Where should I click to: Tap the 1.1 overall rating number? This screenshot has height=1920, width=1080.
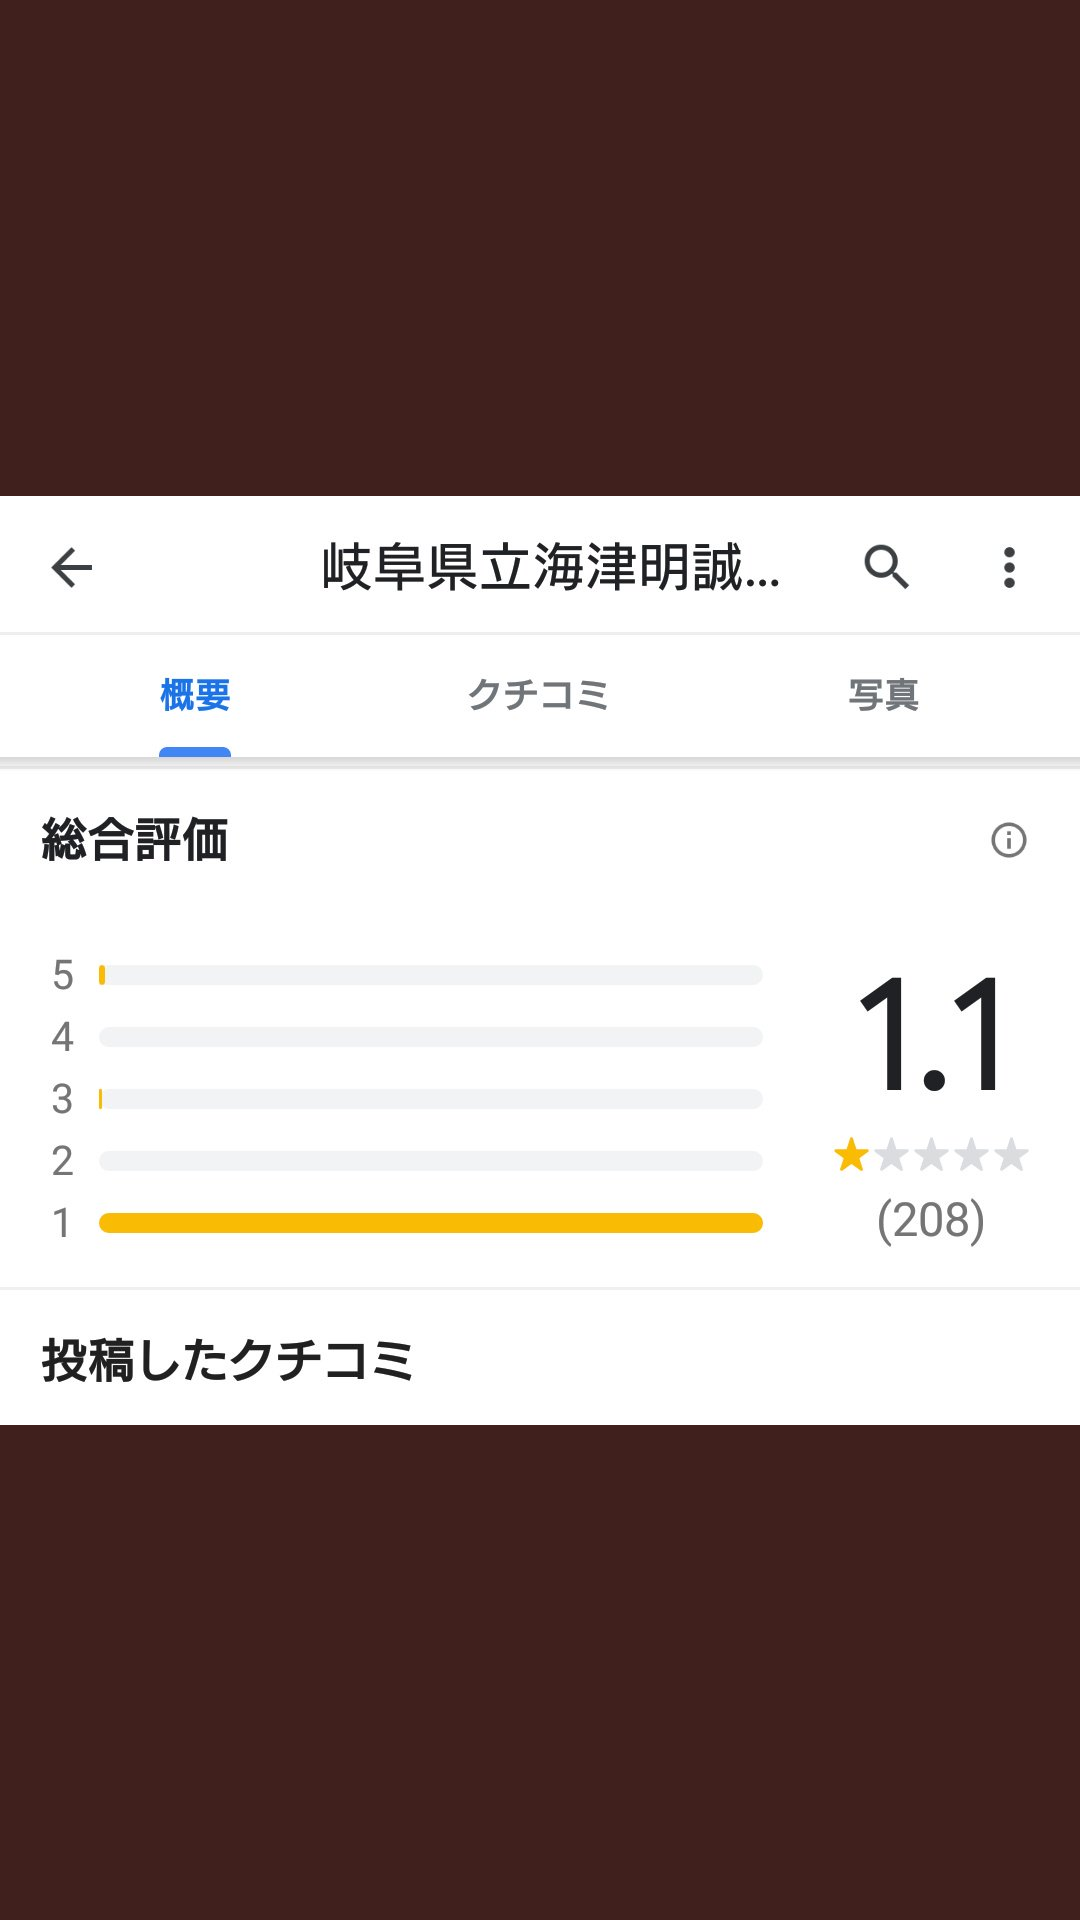[931, 1035]
